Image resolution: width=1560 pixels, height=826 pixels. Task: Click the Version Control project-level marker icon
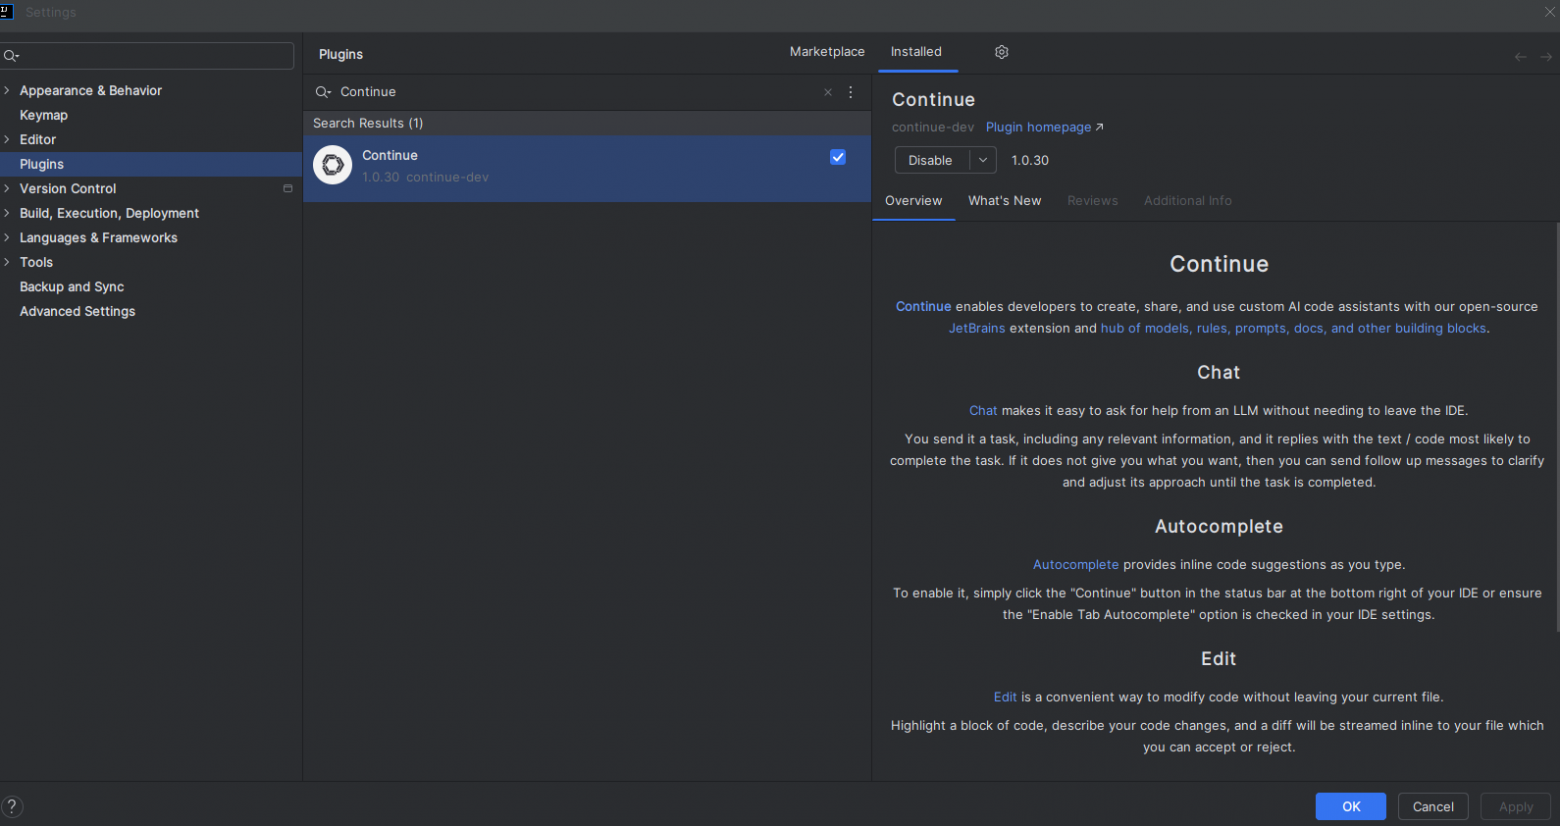coord(288,189)
